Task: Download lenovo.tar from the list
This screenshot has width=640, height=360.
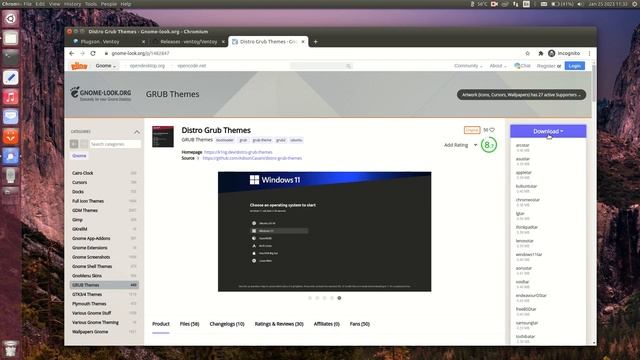Action: pos(524,241)
